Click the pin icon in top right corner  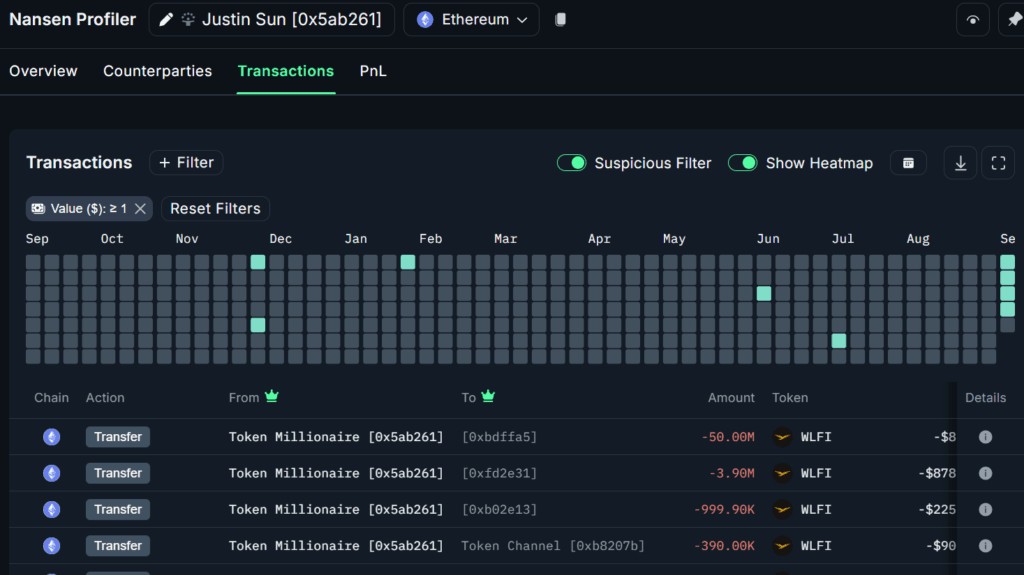(x=1014, y=20)
